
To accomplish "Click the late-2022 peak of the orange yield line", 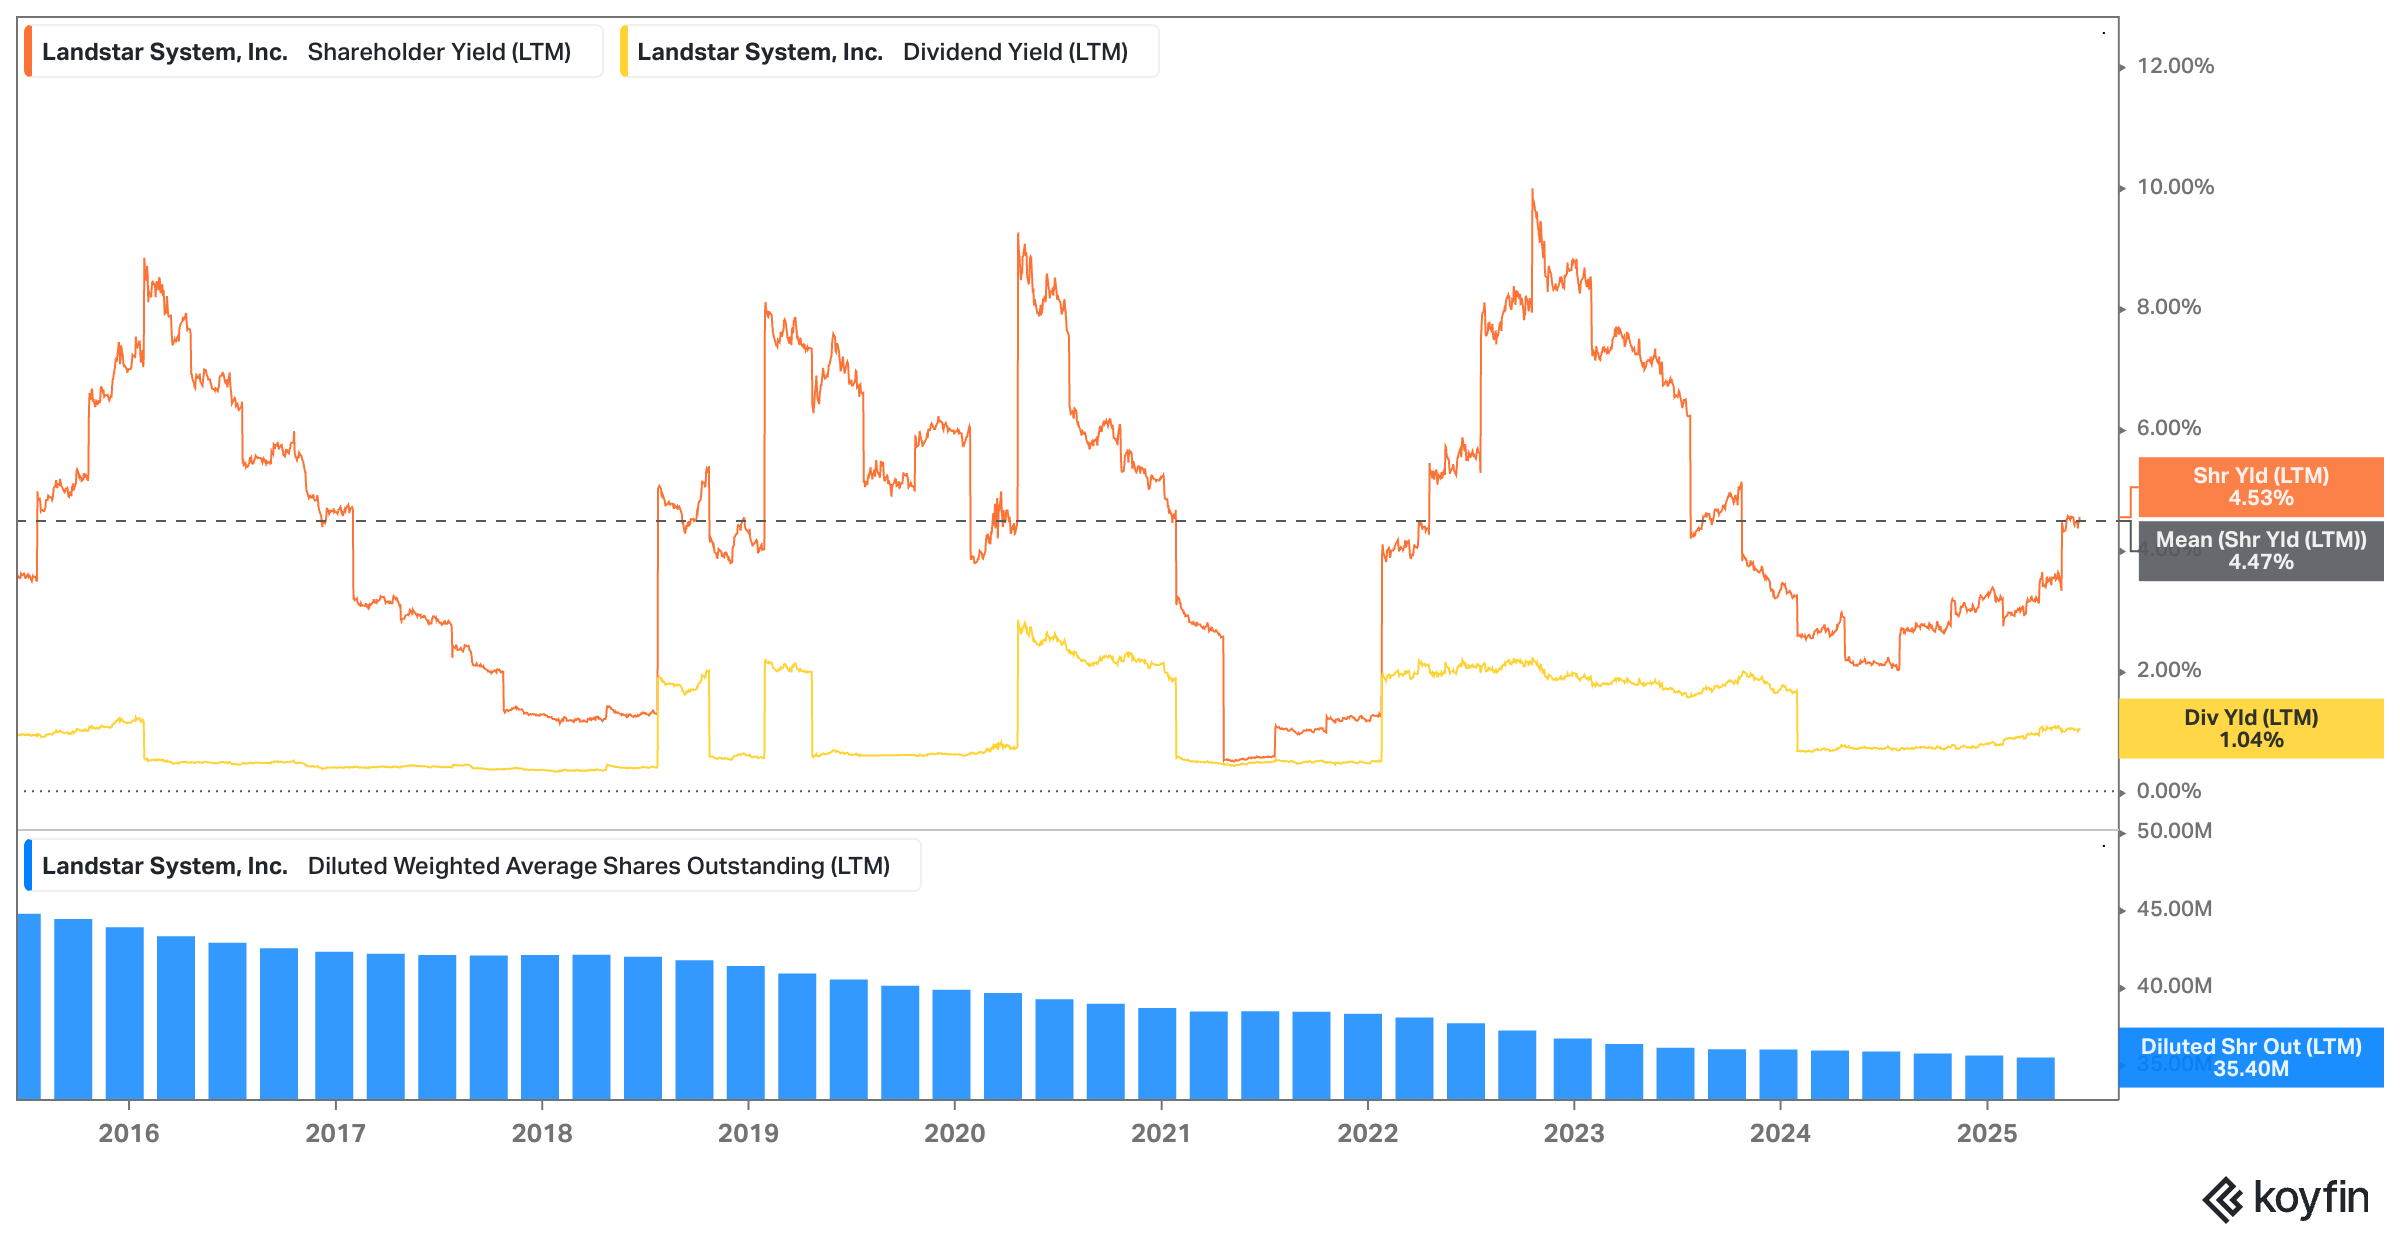I will pyautogui.click(x=1532, y=190).
